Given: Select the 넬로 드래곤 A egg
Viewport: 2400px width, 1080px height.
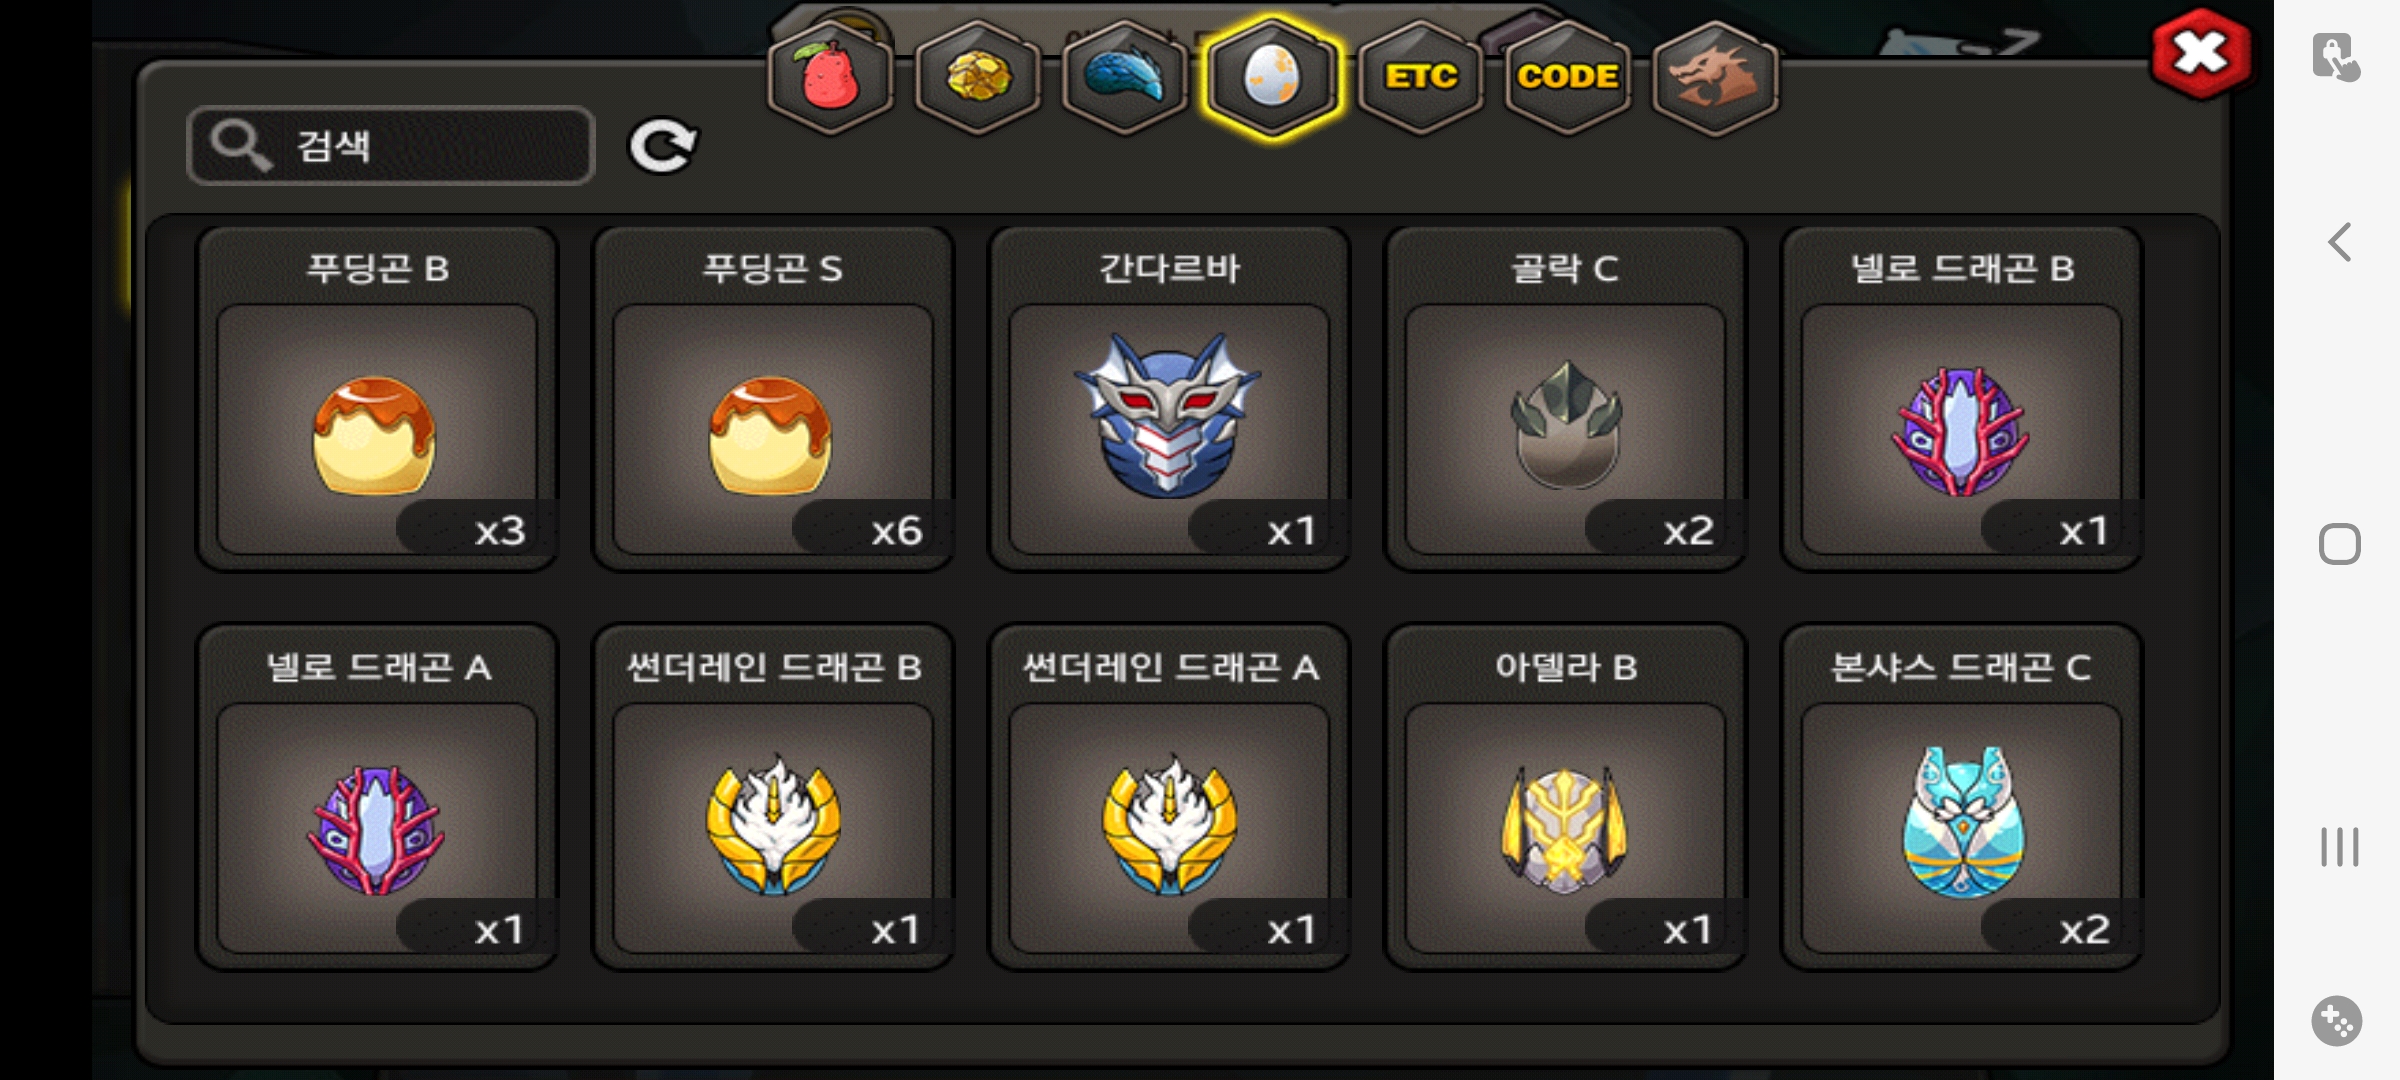Looking at the screenshot, I should click(377, 797).
